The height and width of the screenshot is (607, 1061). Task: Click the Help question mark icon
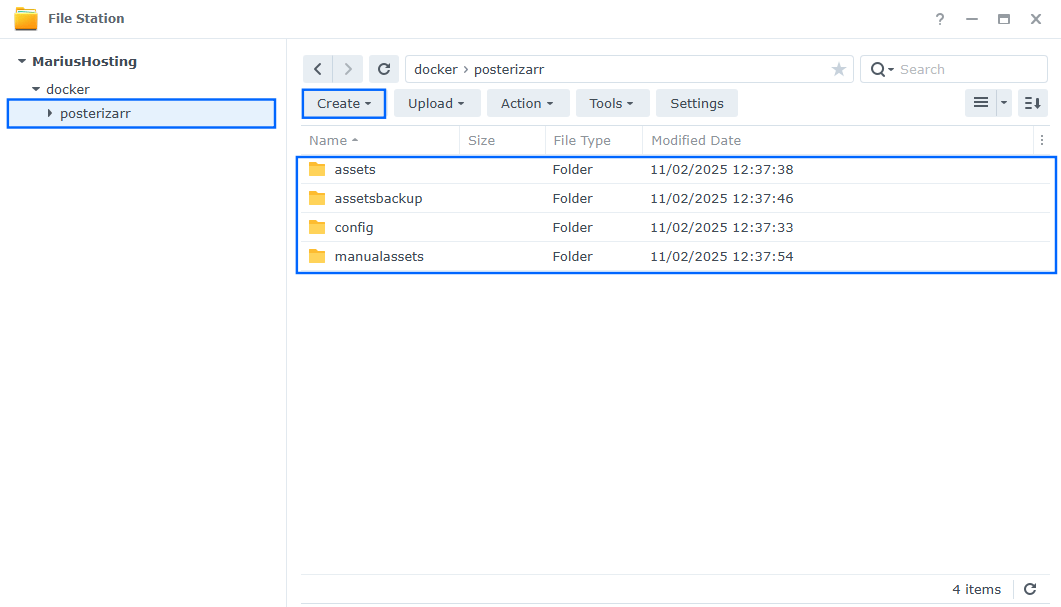pyautogui.click(x=939, y=18)
